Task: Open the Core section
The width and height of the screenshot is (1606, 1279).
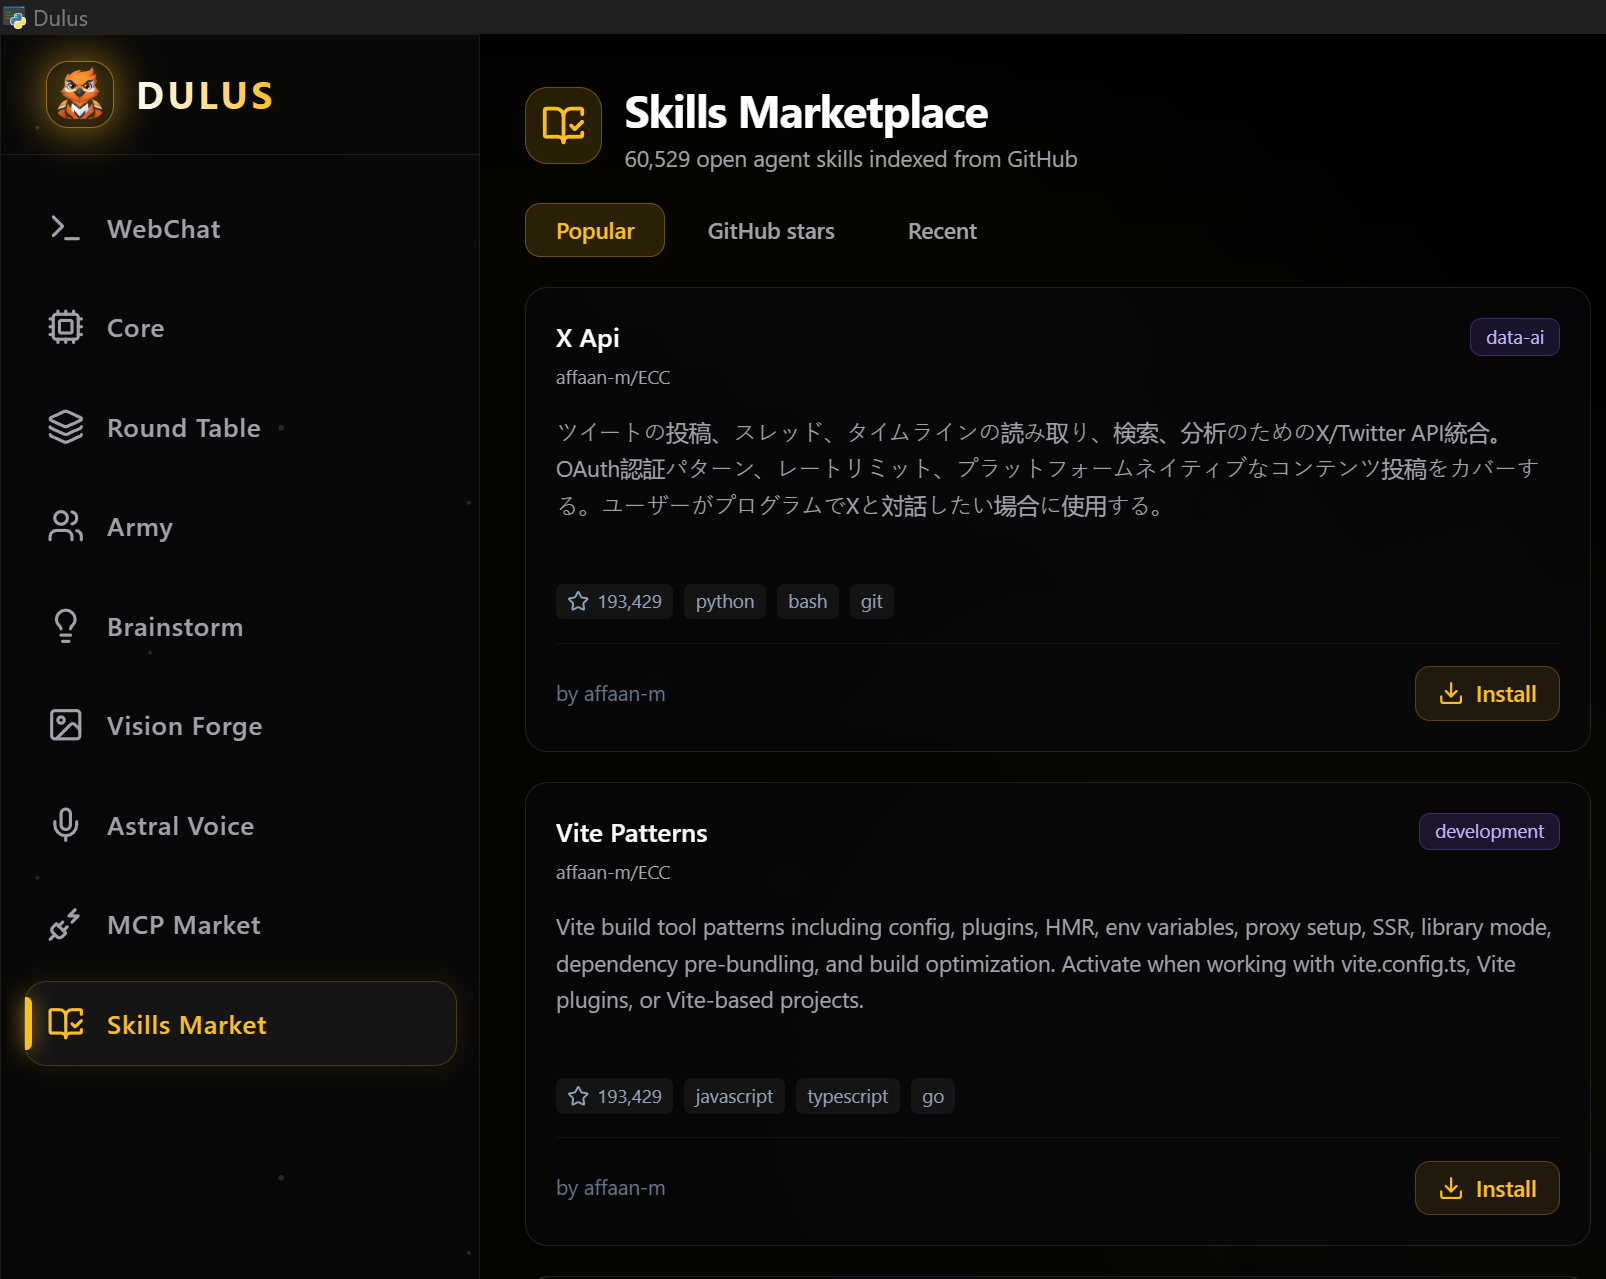Action: click(x=240, y=328)
